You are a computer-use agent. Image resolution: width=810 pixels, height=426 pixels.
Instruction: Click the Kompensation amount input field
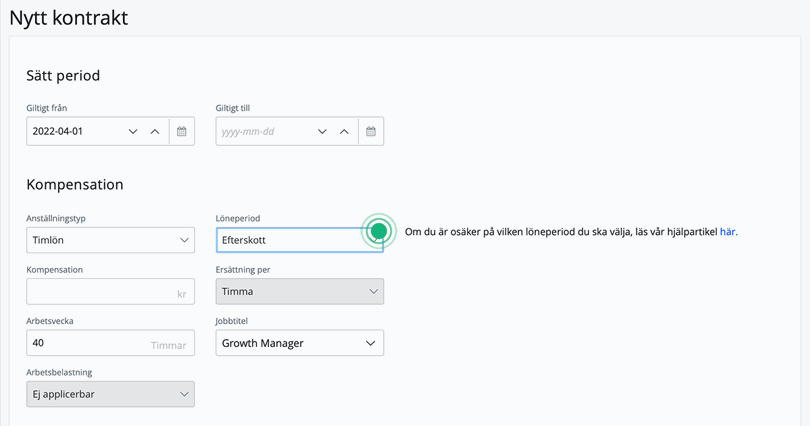tap(100, 291)
